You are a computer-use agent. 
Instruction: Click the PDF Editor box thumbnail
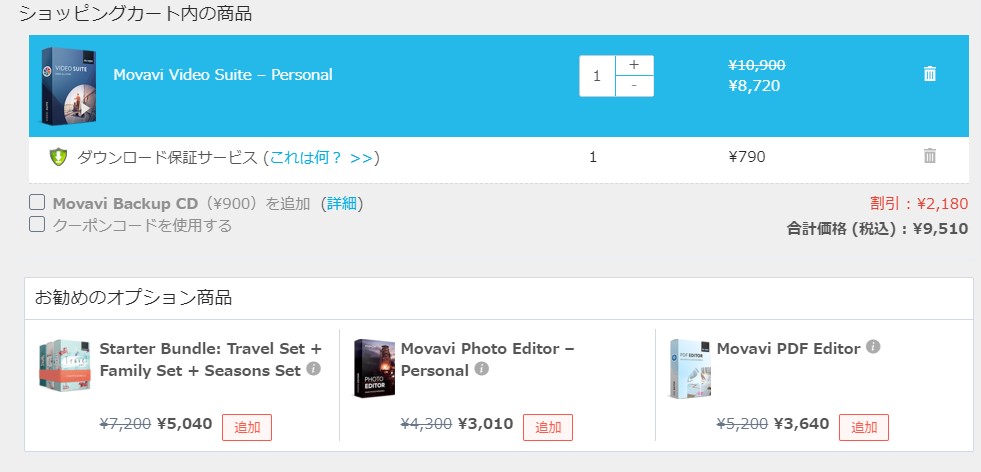(x=690, y=369)
